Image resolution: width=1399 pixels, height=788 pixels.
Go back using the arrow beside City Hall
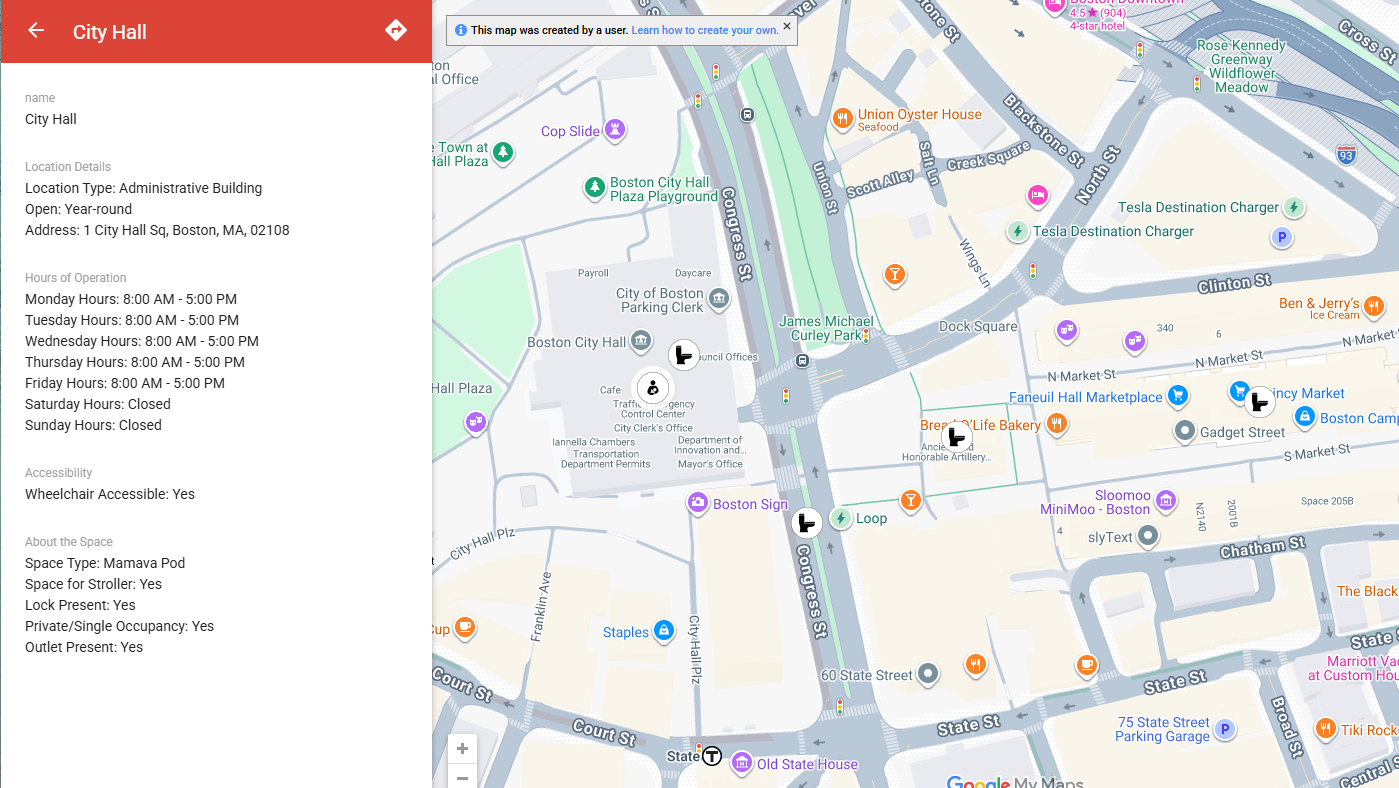36,31
